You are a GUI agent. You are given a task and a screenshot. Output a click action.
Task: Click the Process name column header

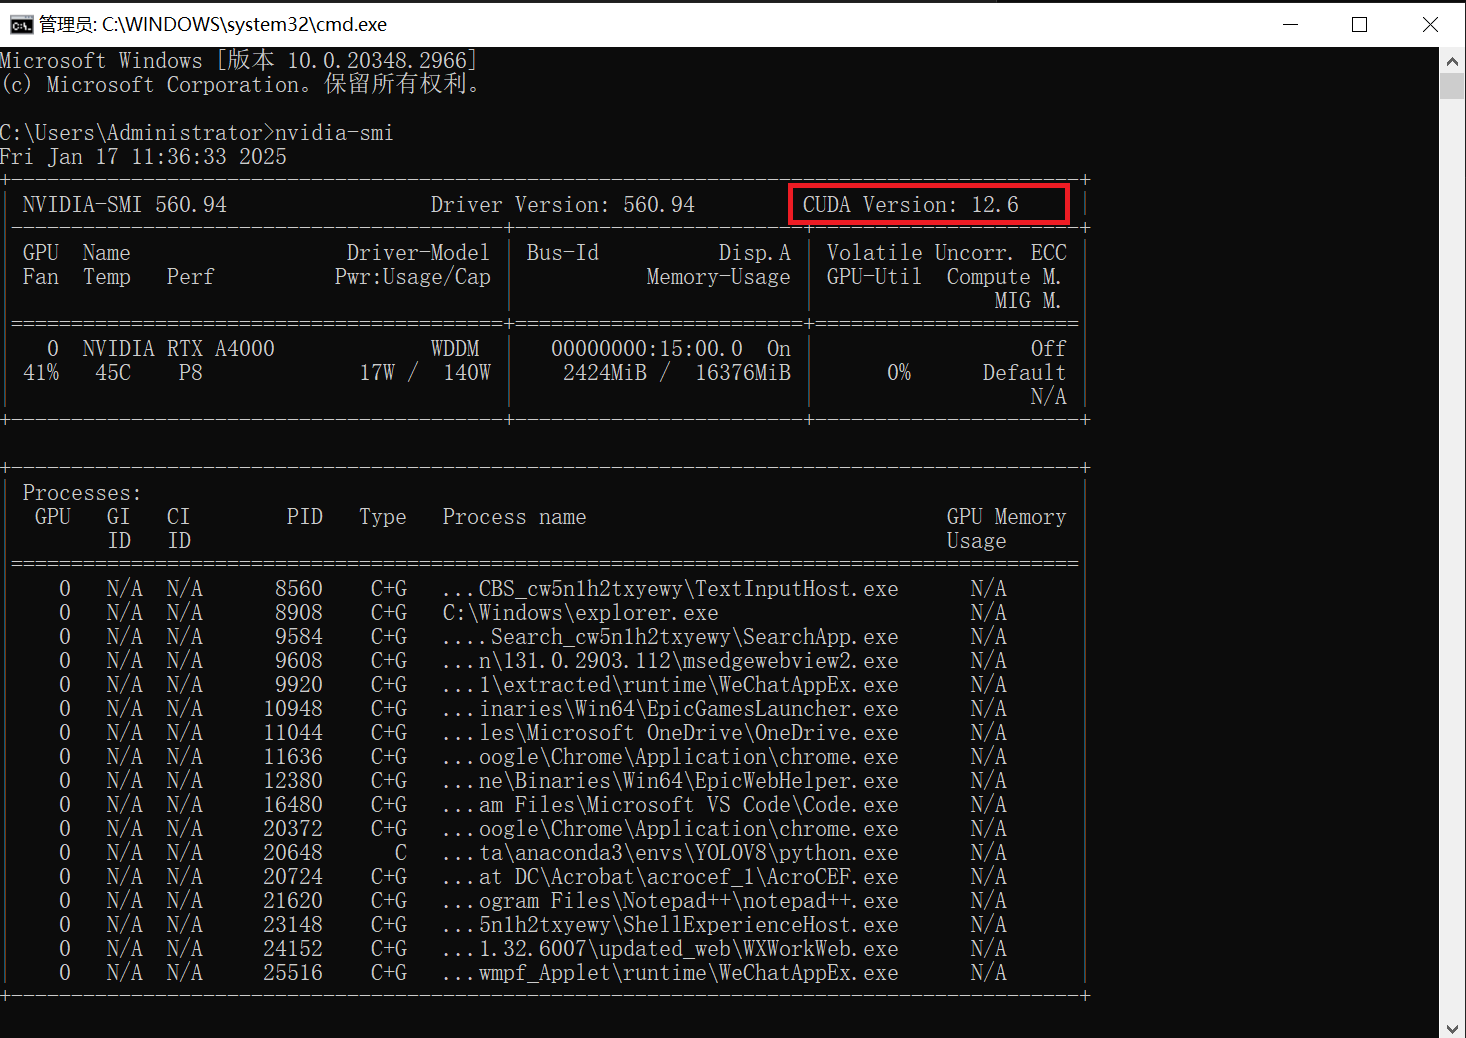pyautogui.click(x=514, y=517)
